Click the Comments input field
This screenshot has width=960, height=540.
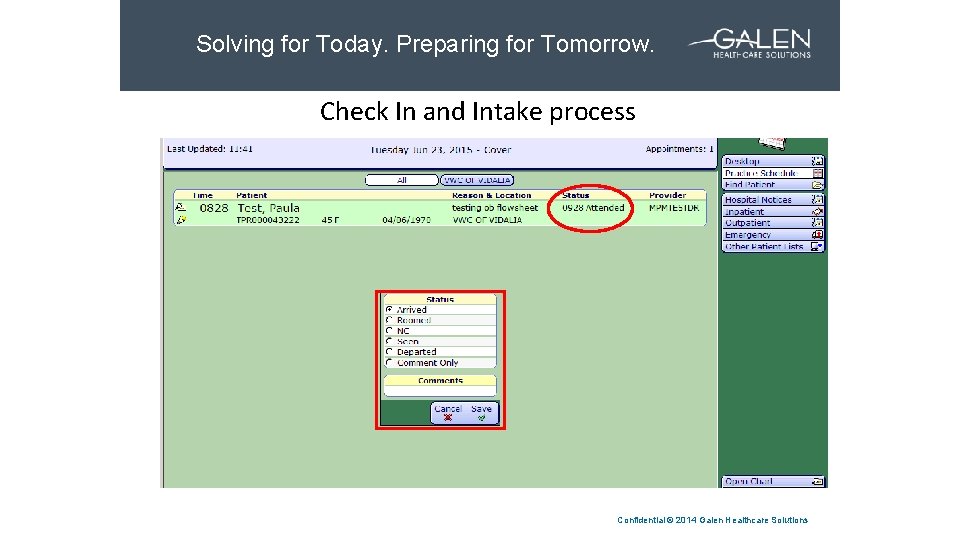(440, 391)
